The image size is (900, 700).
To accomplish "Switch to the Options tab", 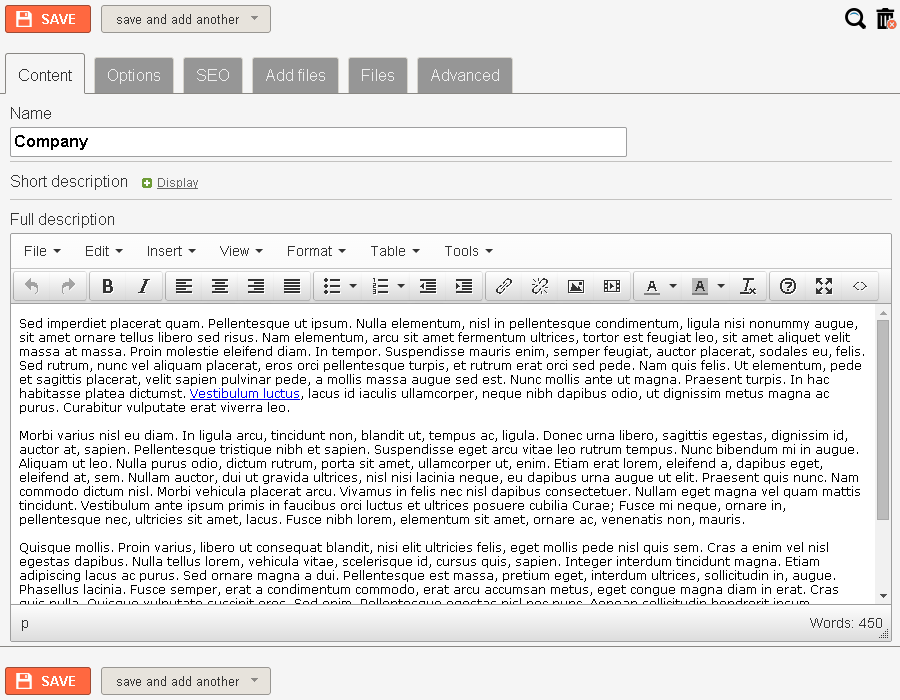I will click(134, 75).
